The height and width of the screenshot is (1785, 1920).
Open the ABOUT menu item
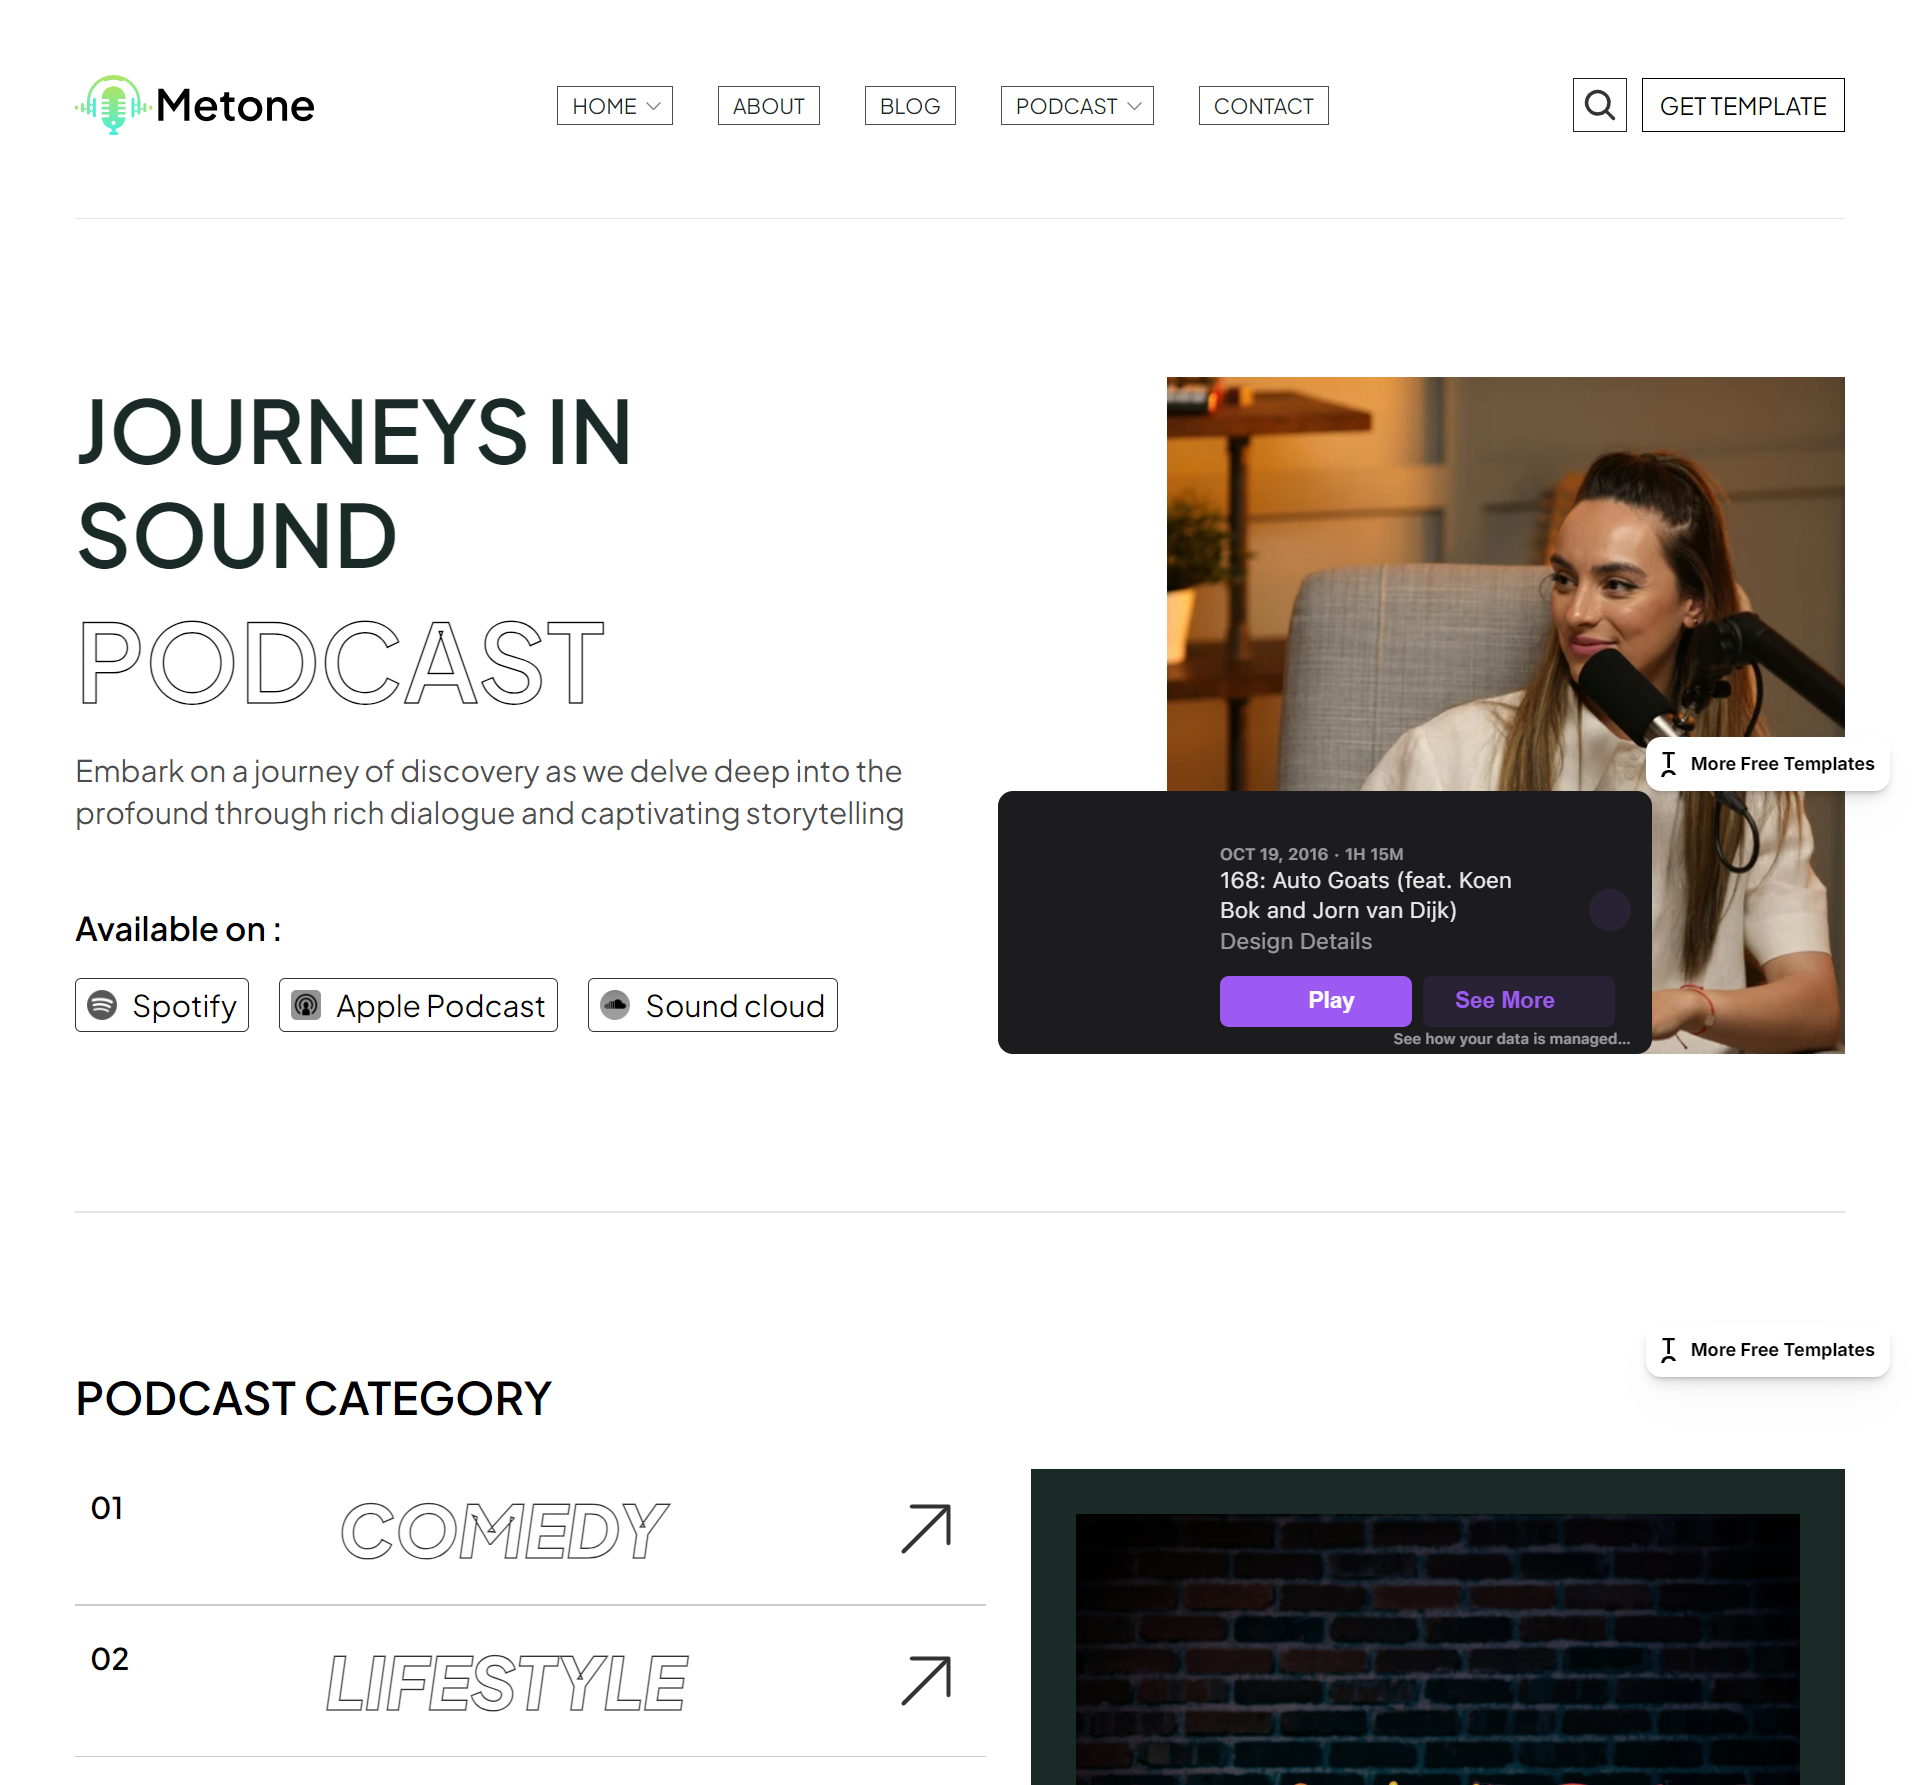pyautogui.click(x=768, y=106)
